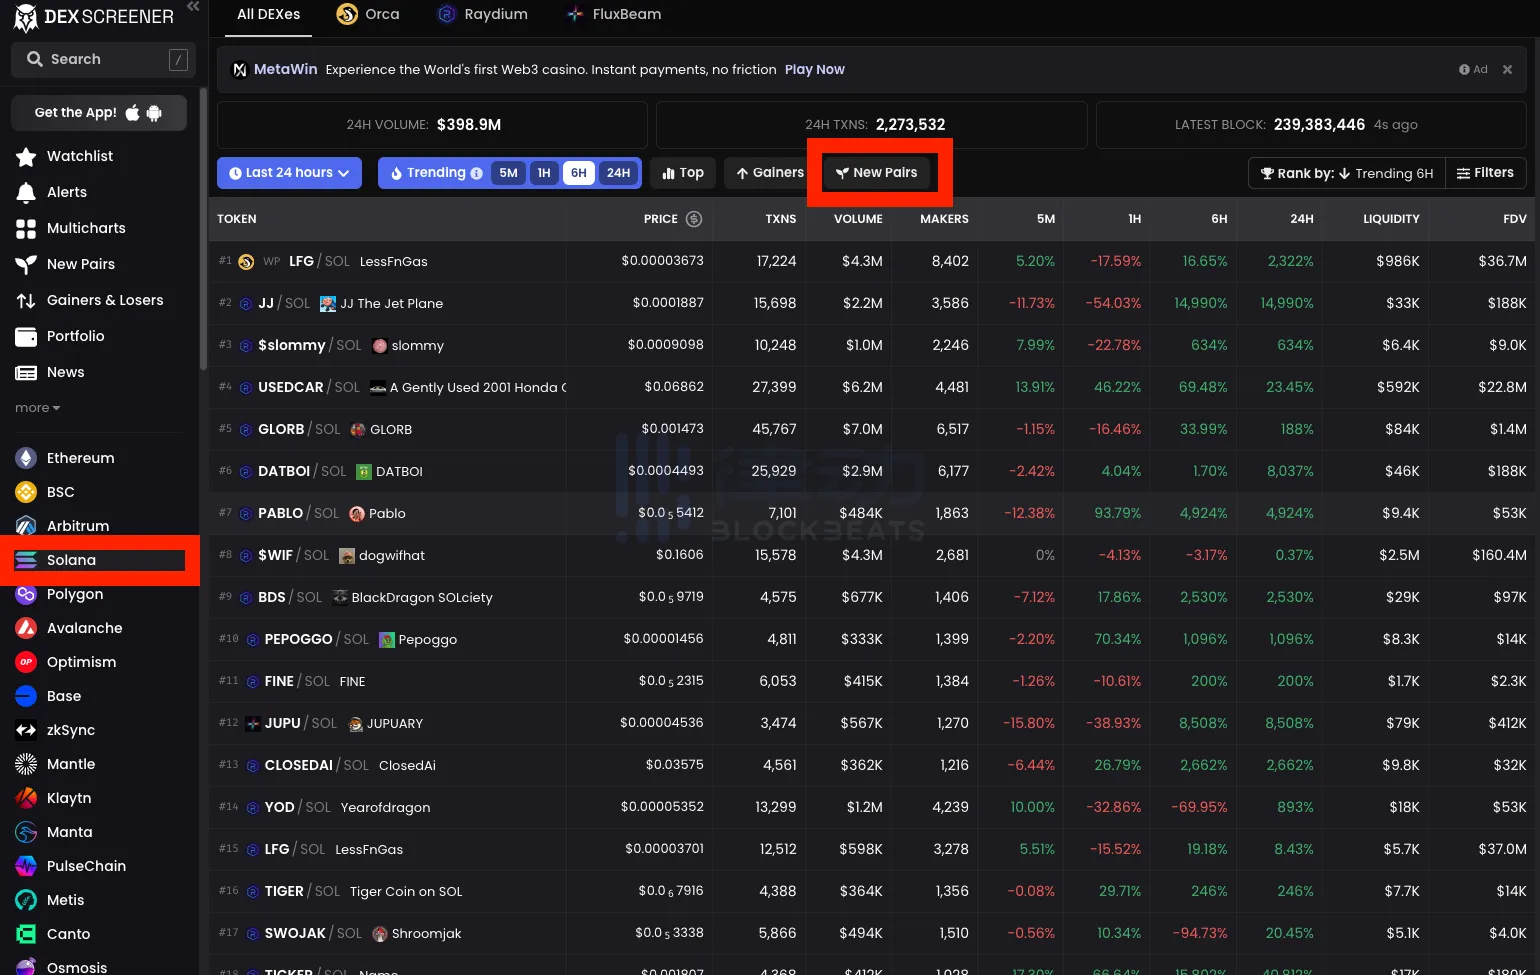Screen dimensions: 1540x975
Task: Open the Filters button
Action: point(1485,173)
